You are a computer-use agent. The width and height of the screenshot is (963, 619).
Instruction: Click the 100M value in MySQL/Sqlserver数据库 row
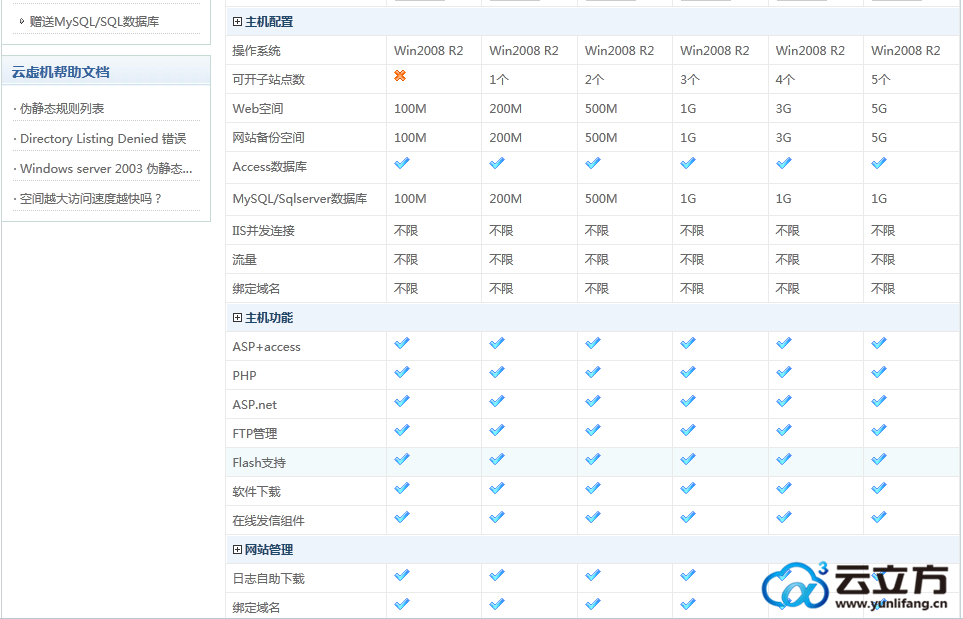point(410,198)
